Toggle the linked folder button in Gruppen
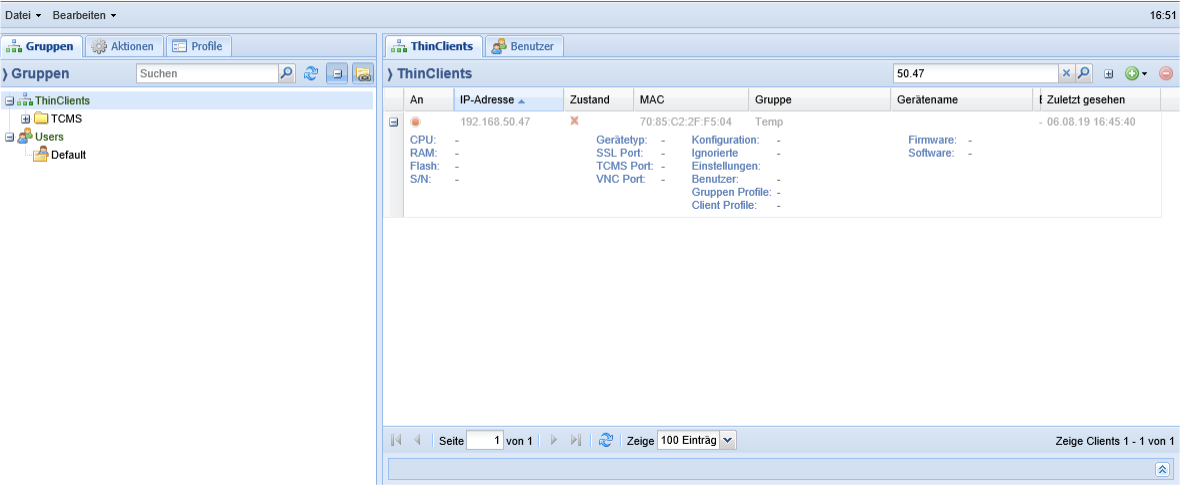This screenshot has width=1184, height=485. click(363, 73)
